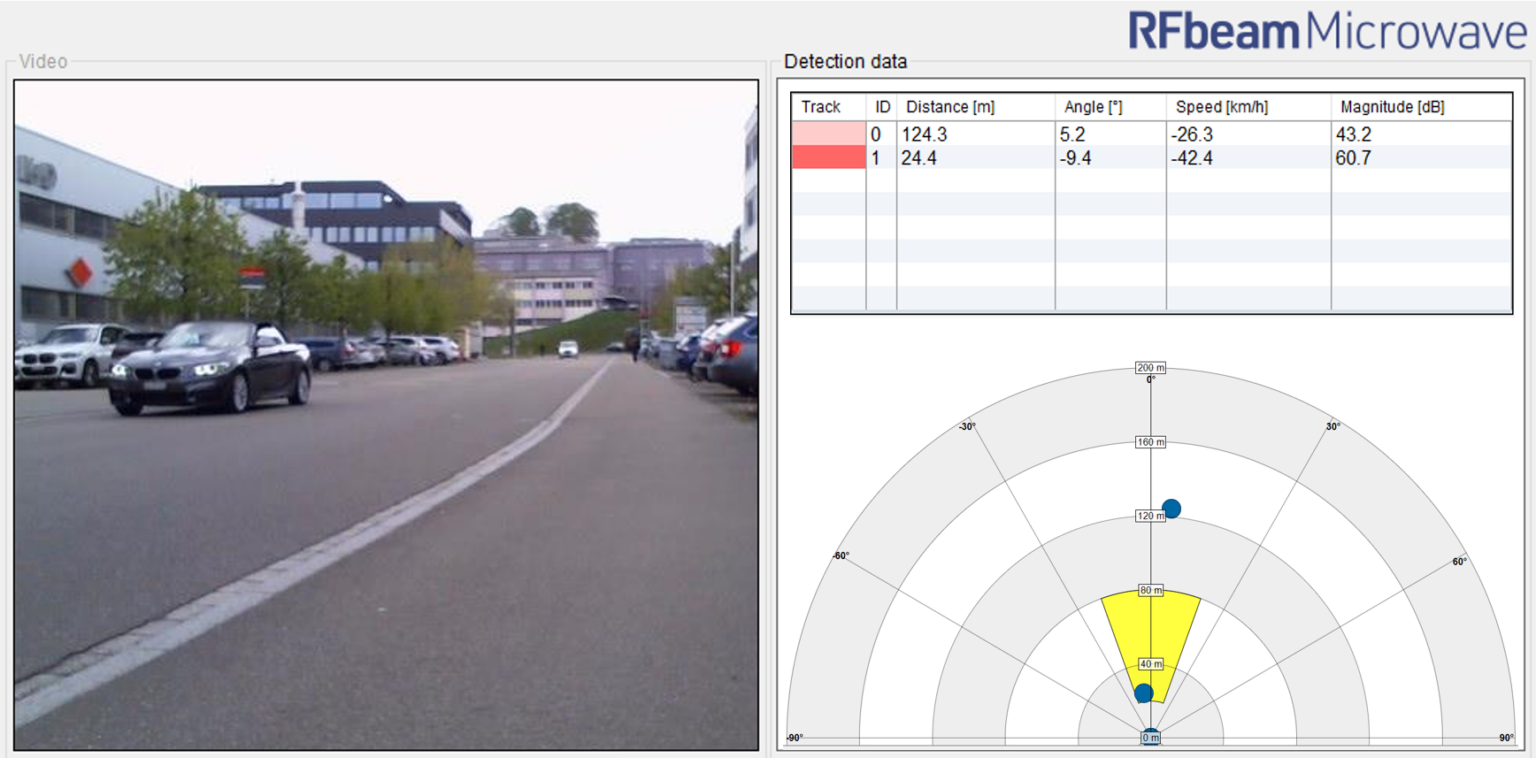Select the blue target dot near 120 m
The width and height of the screenshot is (1536, 758).
click(x=1171, y=508)
